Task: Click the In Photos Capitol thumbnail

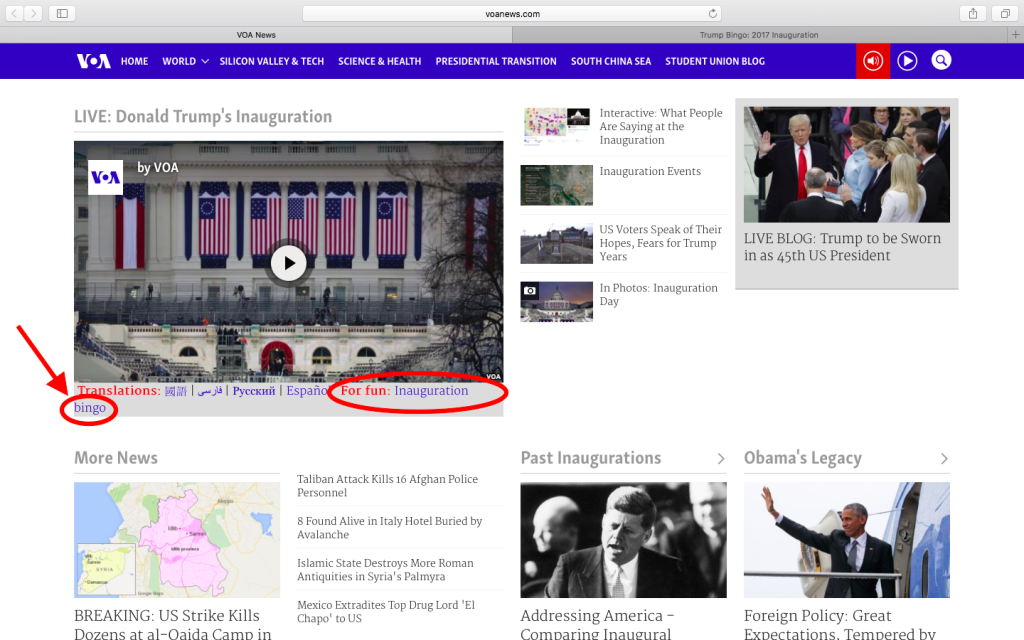Action: [556, 302]
